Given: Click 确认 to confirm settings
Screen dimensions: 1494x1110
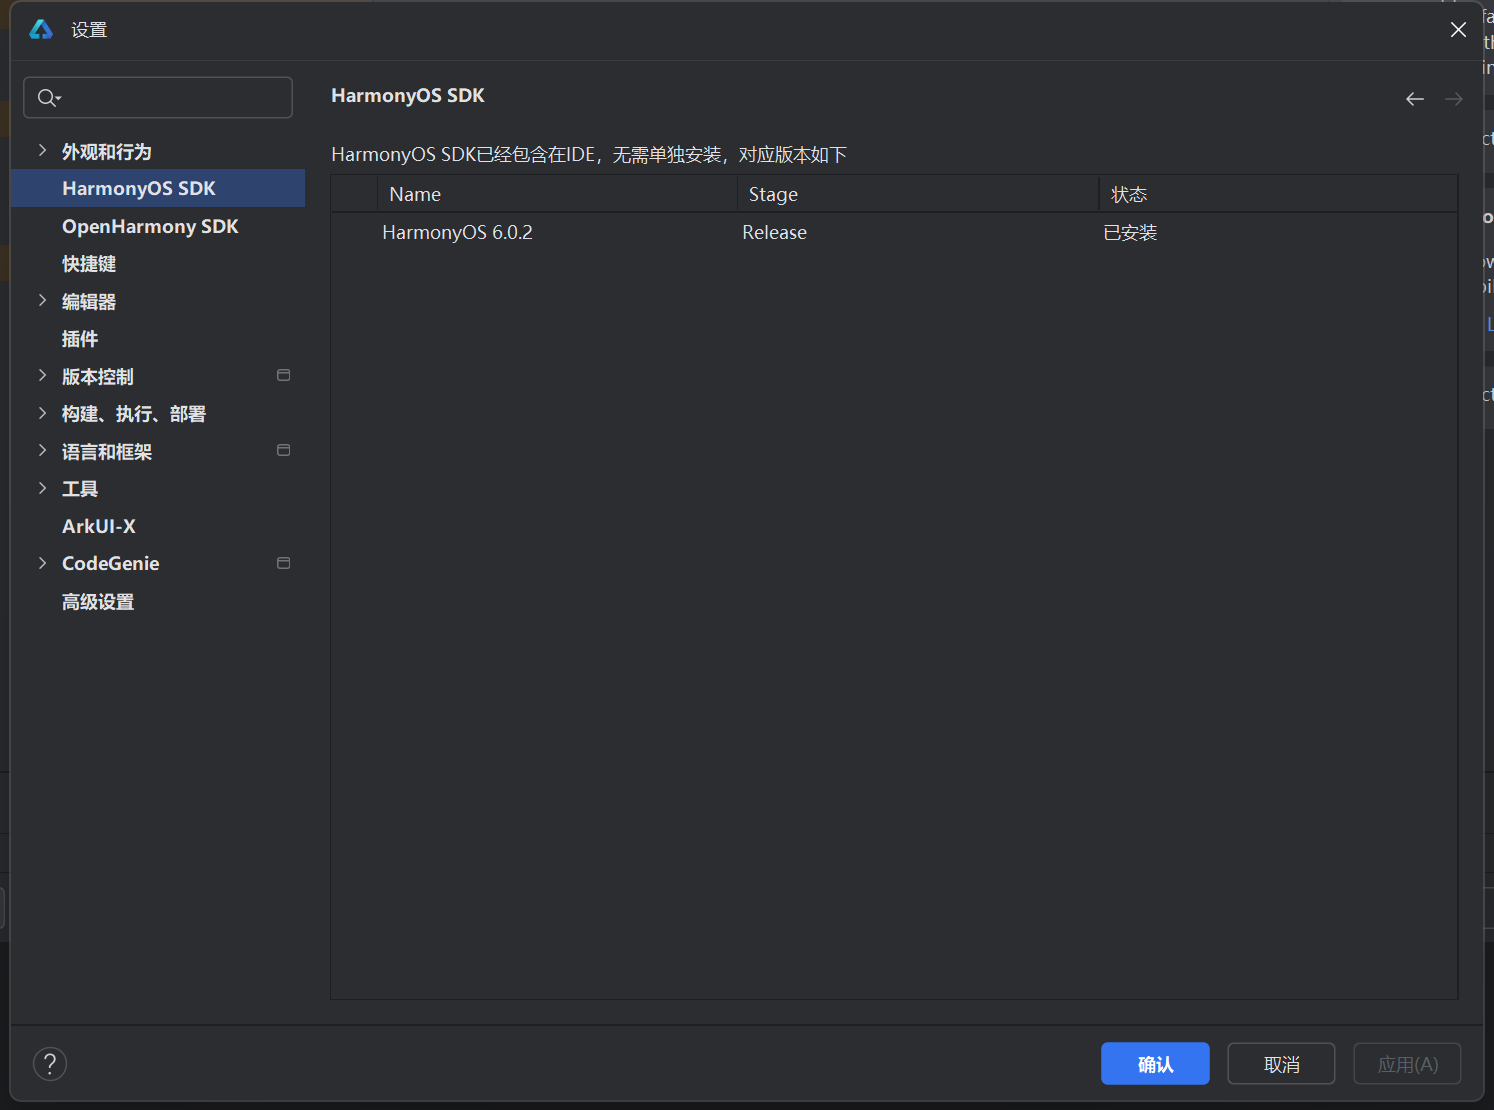Looking at the screenshot, I should point(1155,1064).
